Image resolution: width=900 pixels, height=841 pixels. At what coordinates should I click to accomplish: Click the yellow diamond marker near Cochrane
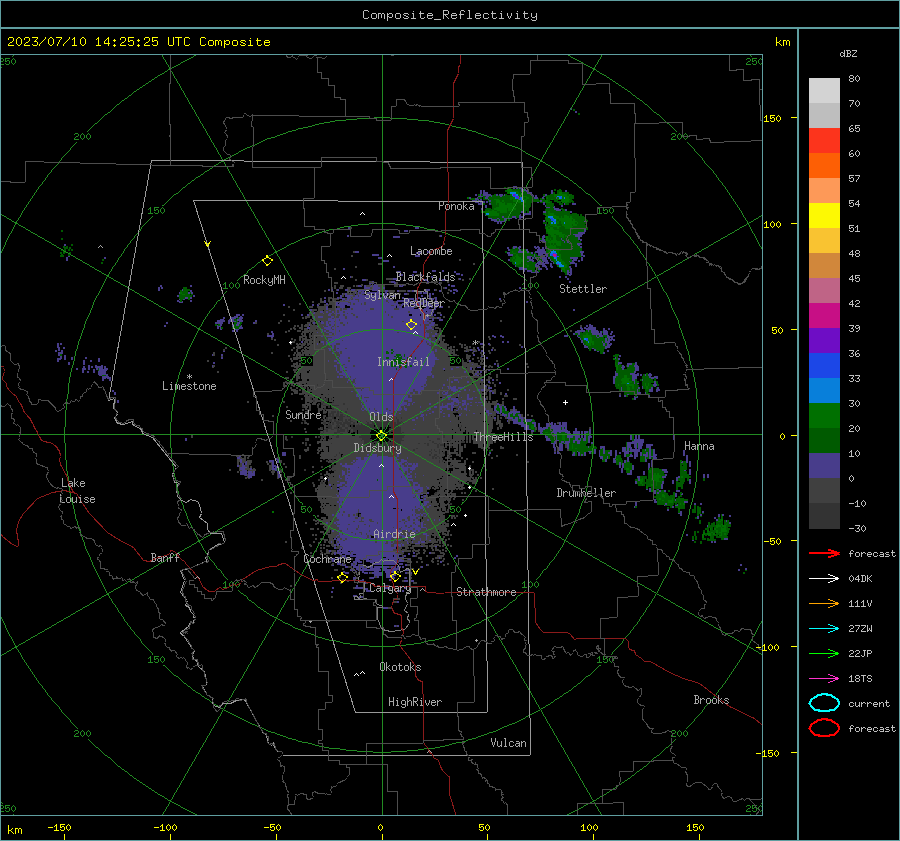click(x=343, y=577)
